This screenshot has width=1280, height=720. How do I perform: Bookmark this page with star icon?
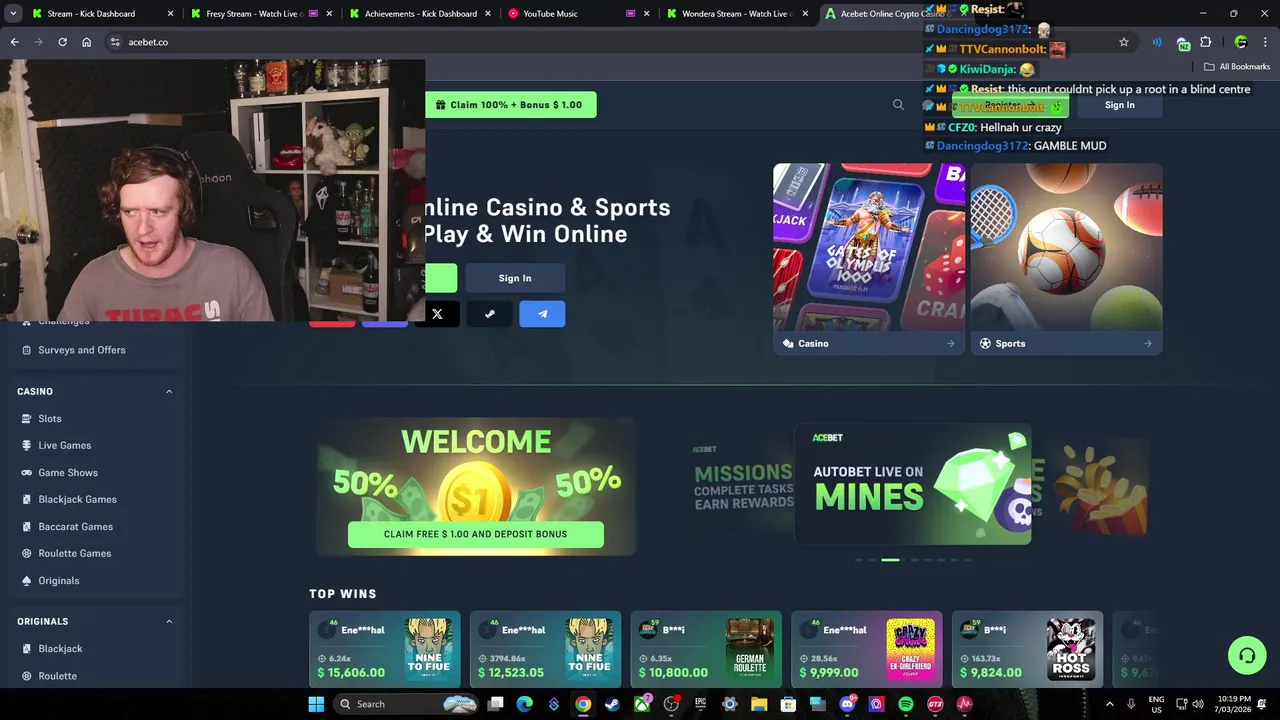(1124, 42)
